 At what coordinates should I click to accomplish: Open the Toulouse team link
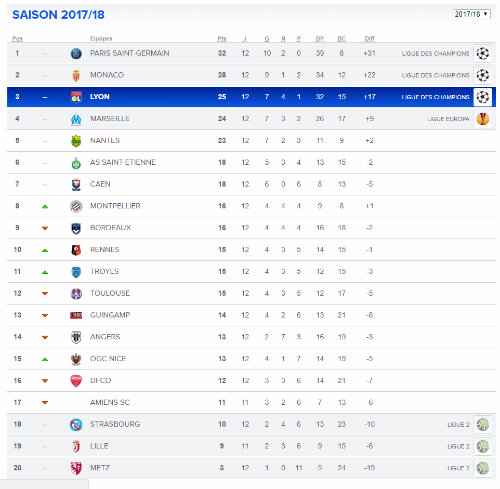(110, 293)
